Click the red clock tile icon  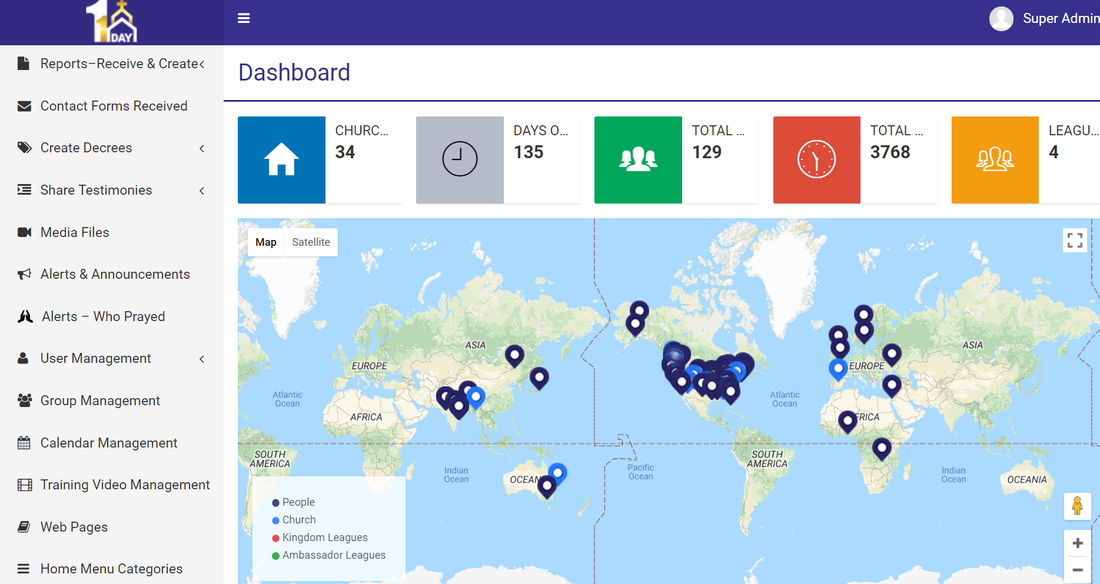[x=816, y=160]
